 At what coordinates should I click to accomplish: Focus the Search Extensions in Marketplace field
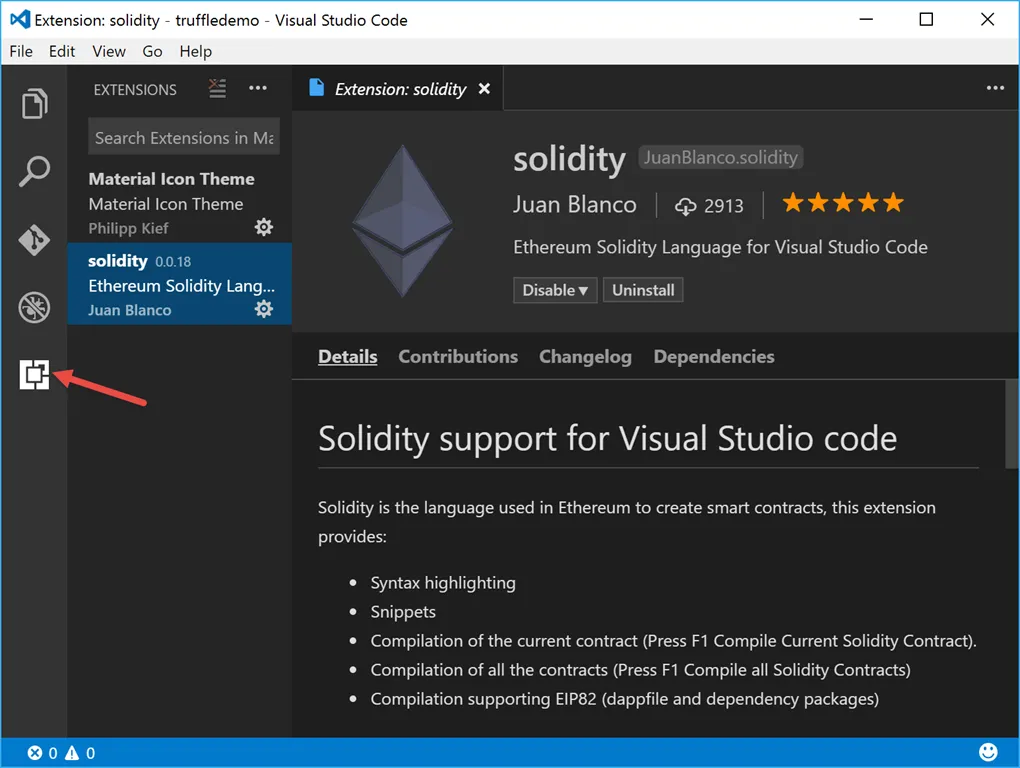click(184, 137)
